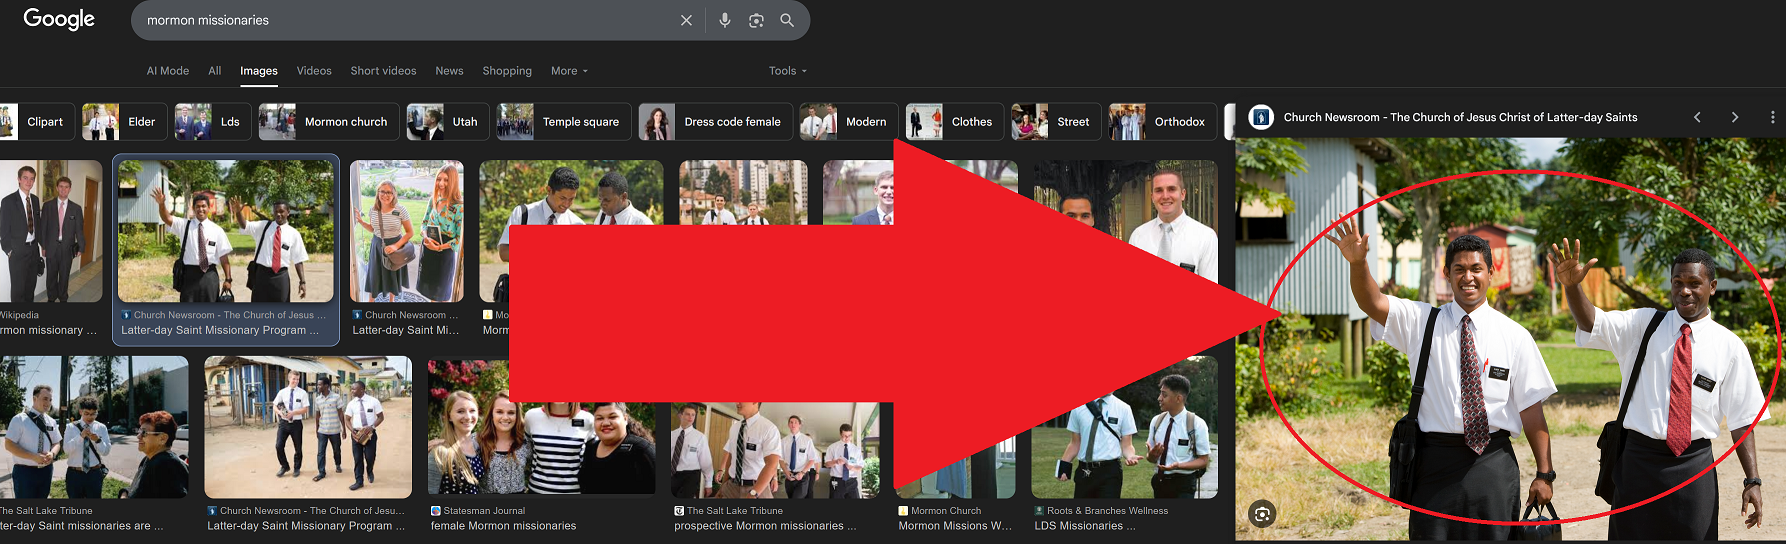Open the female Mormon missionaries caption link
Viewport: 1786px width, 544px height.
pyautogui.click(x=503, y=526)
